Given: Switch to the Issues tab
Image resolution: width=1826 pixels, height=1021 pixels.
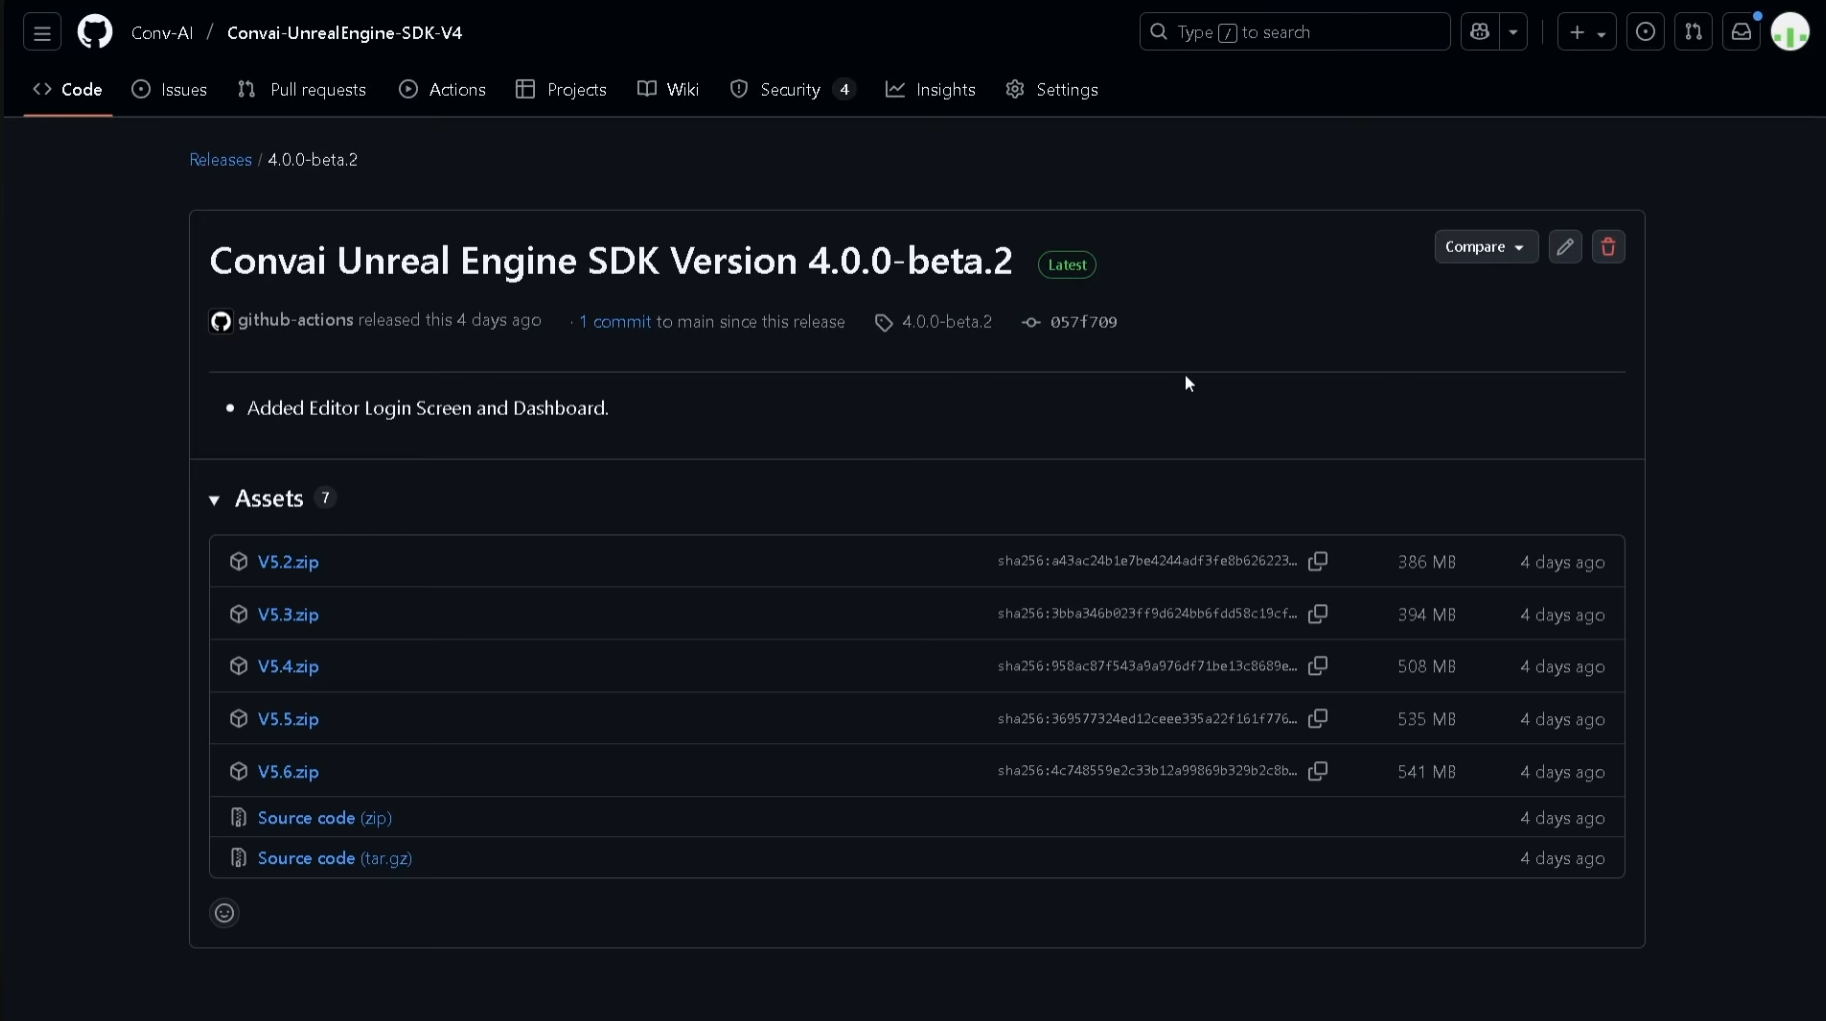Looking at the screenshot, I should point(169,90).
